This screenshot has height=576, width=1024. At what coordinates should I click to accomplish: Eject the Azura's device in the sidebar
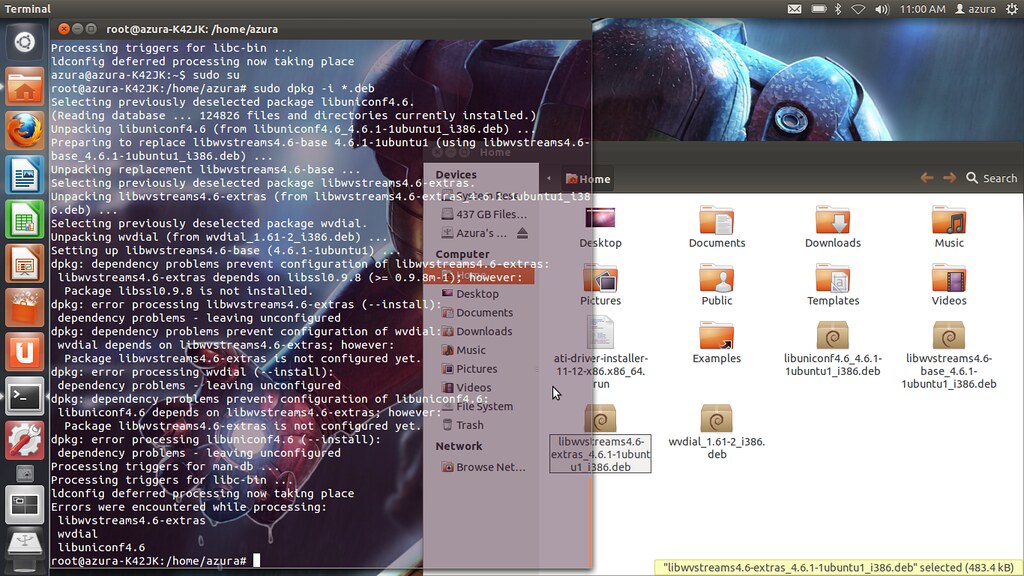pos(522,234)
